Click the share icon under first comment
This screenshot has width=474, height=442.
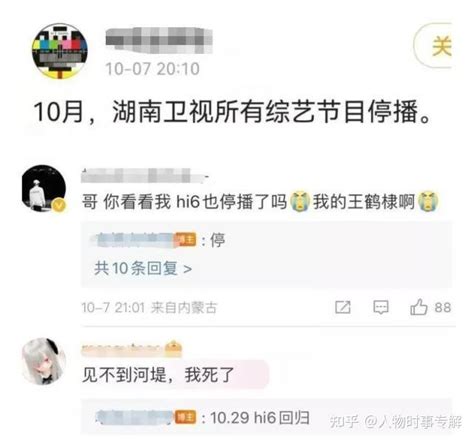point(343,307)
